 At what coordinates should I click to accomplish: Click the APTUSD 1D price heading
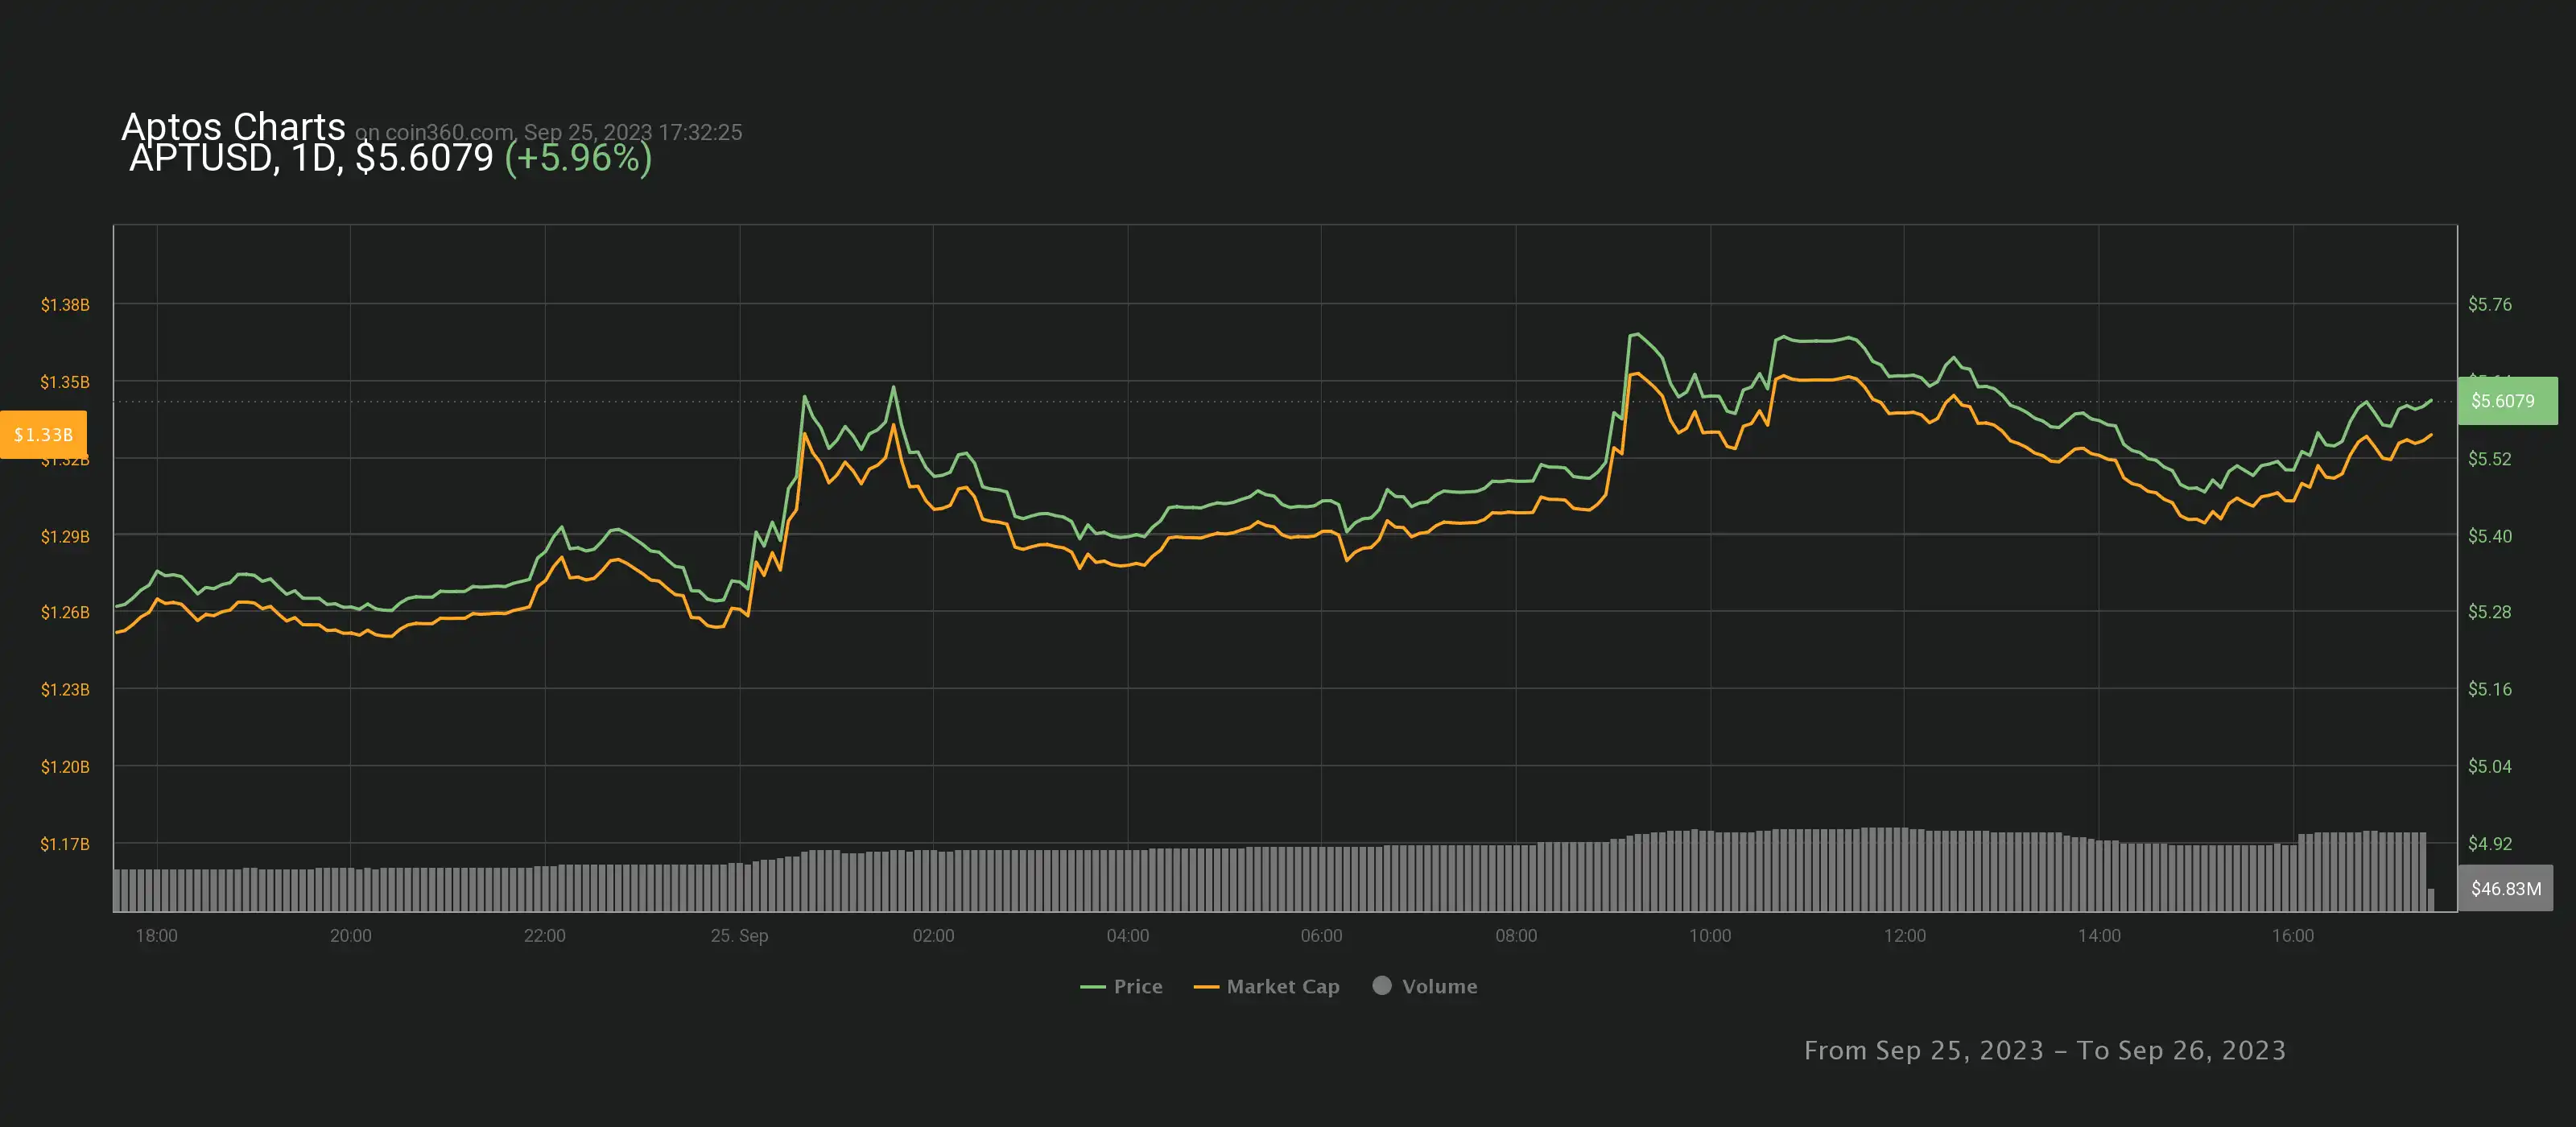coord(311,158)
